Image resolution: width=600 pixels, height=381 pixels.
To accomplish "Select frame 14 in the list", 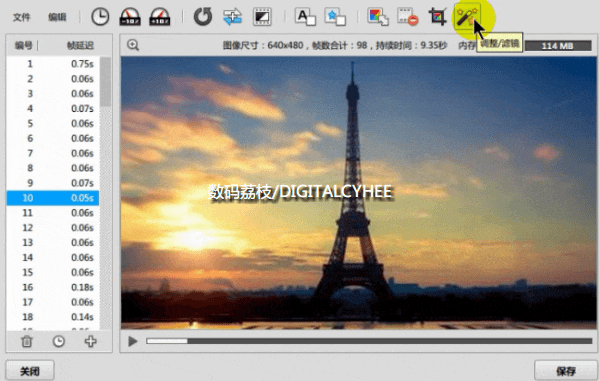I will (53, 258).
